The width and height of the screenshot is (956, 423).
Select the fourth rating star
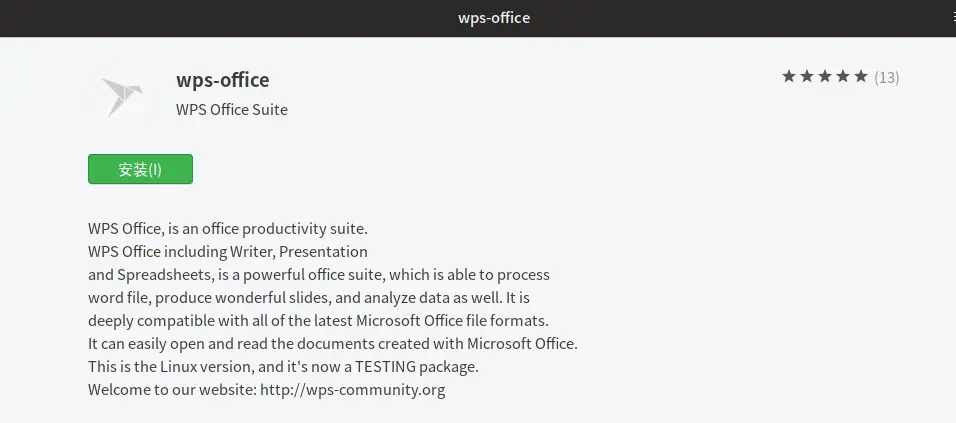tap(843, 77)
